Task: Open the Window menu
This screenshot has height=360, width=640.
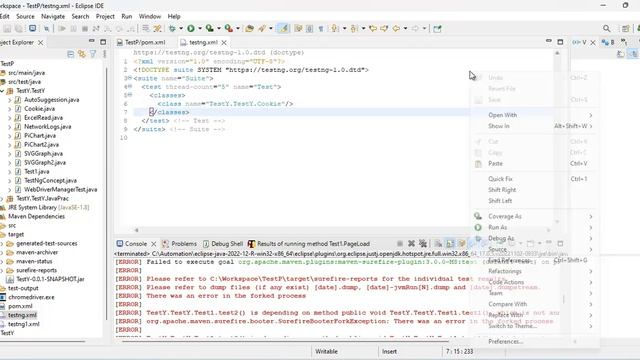Action: click(x=150, y=16)
